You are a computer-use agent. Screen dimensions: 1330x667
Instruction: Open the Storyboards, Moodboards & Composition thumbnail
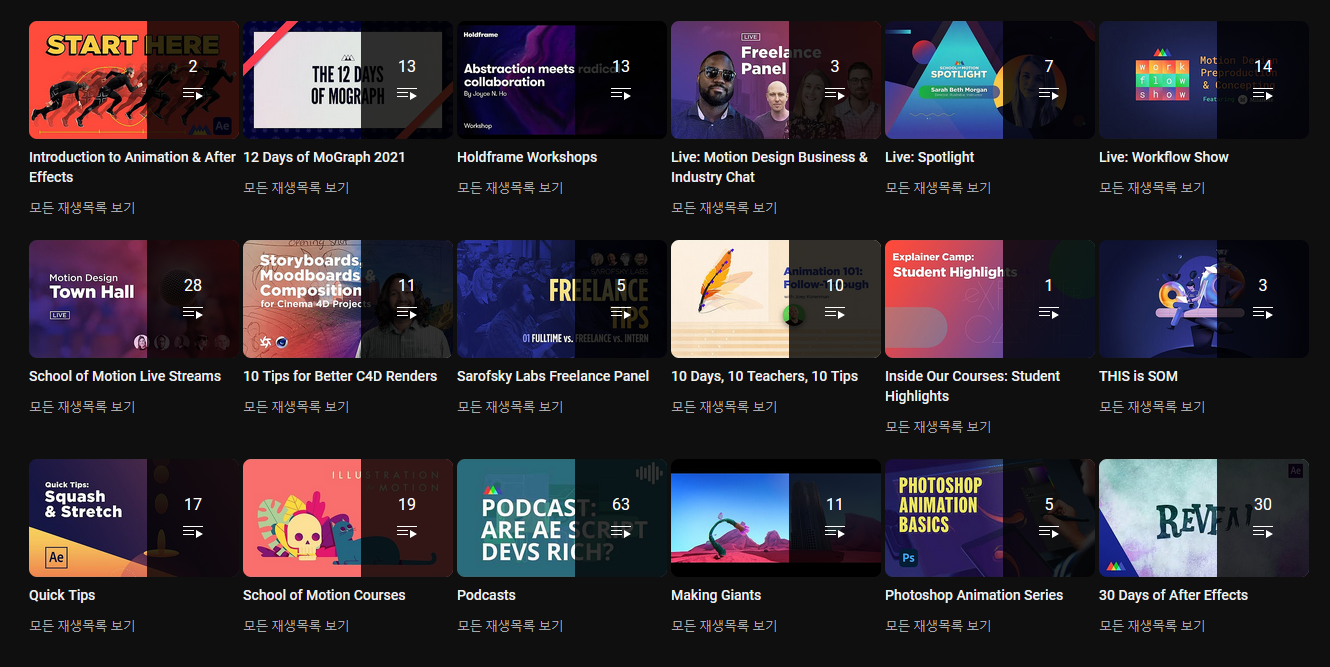[348, 299]
